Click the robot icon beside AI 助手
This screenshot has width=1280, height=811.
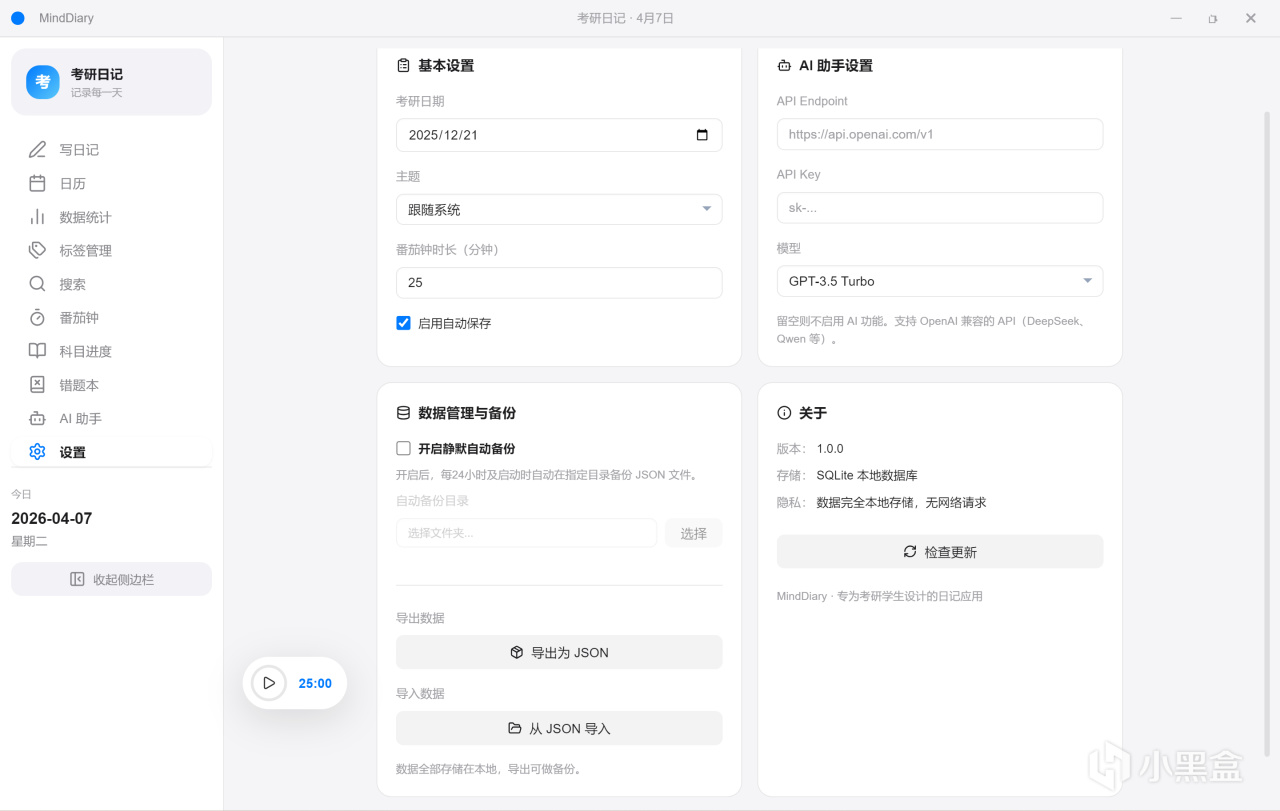37,418
